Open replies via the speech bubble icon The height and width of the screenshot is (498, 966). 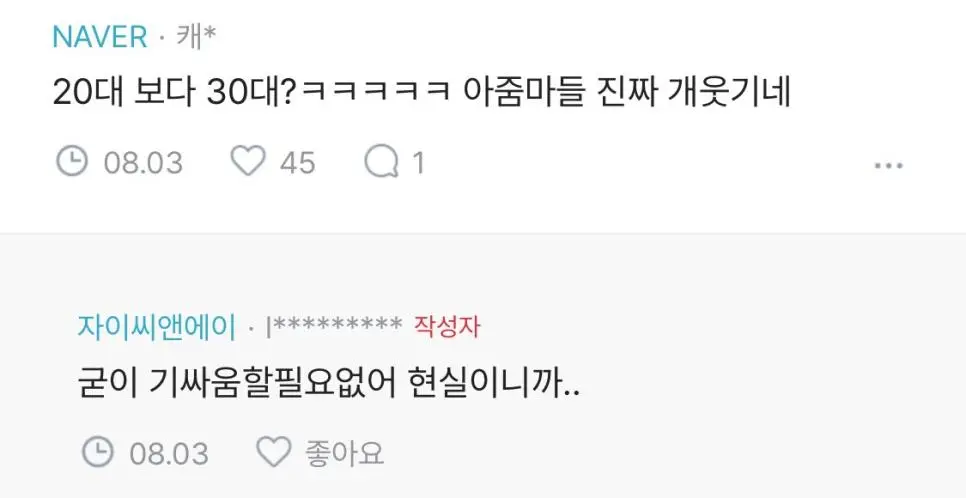point(381,163)
